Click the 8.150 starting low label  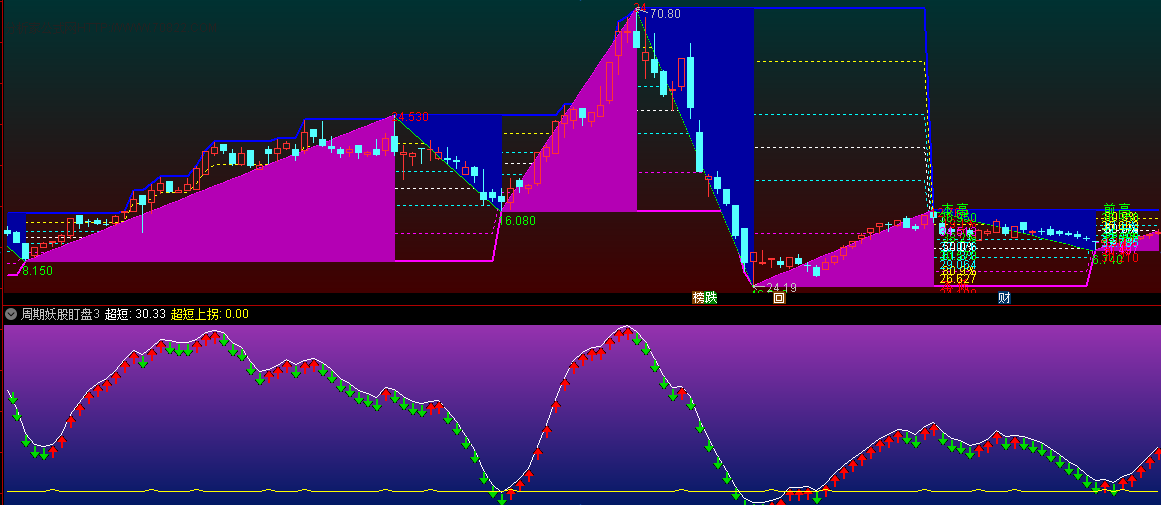[x=37, y=271]
